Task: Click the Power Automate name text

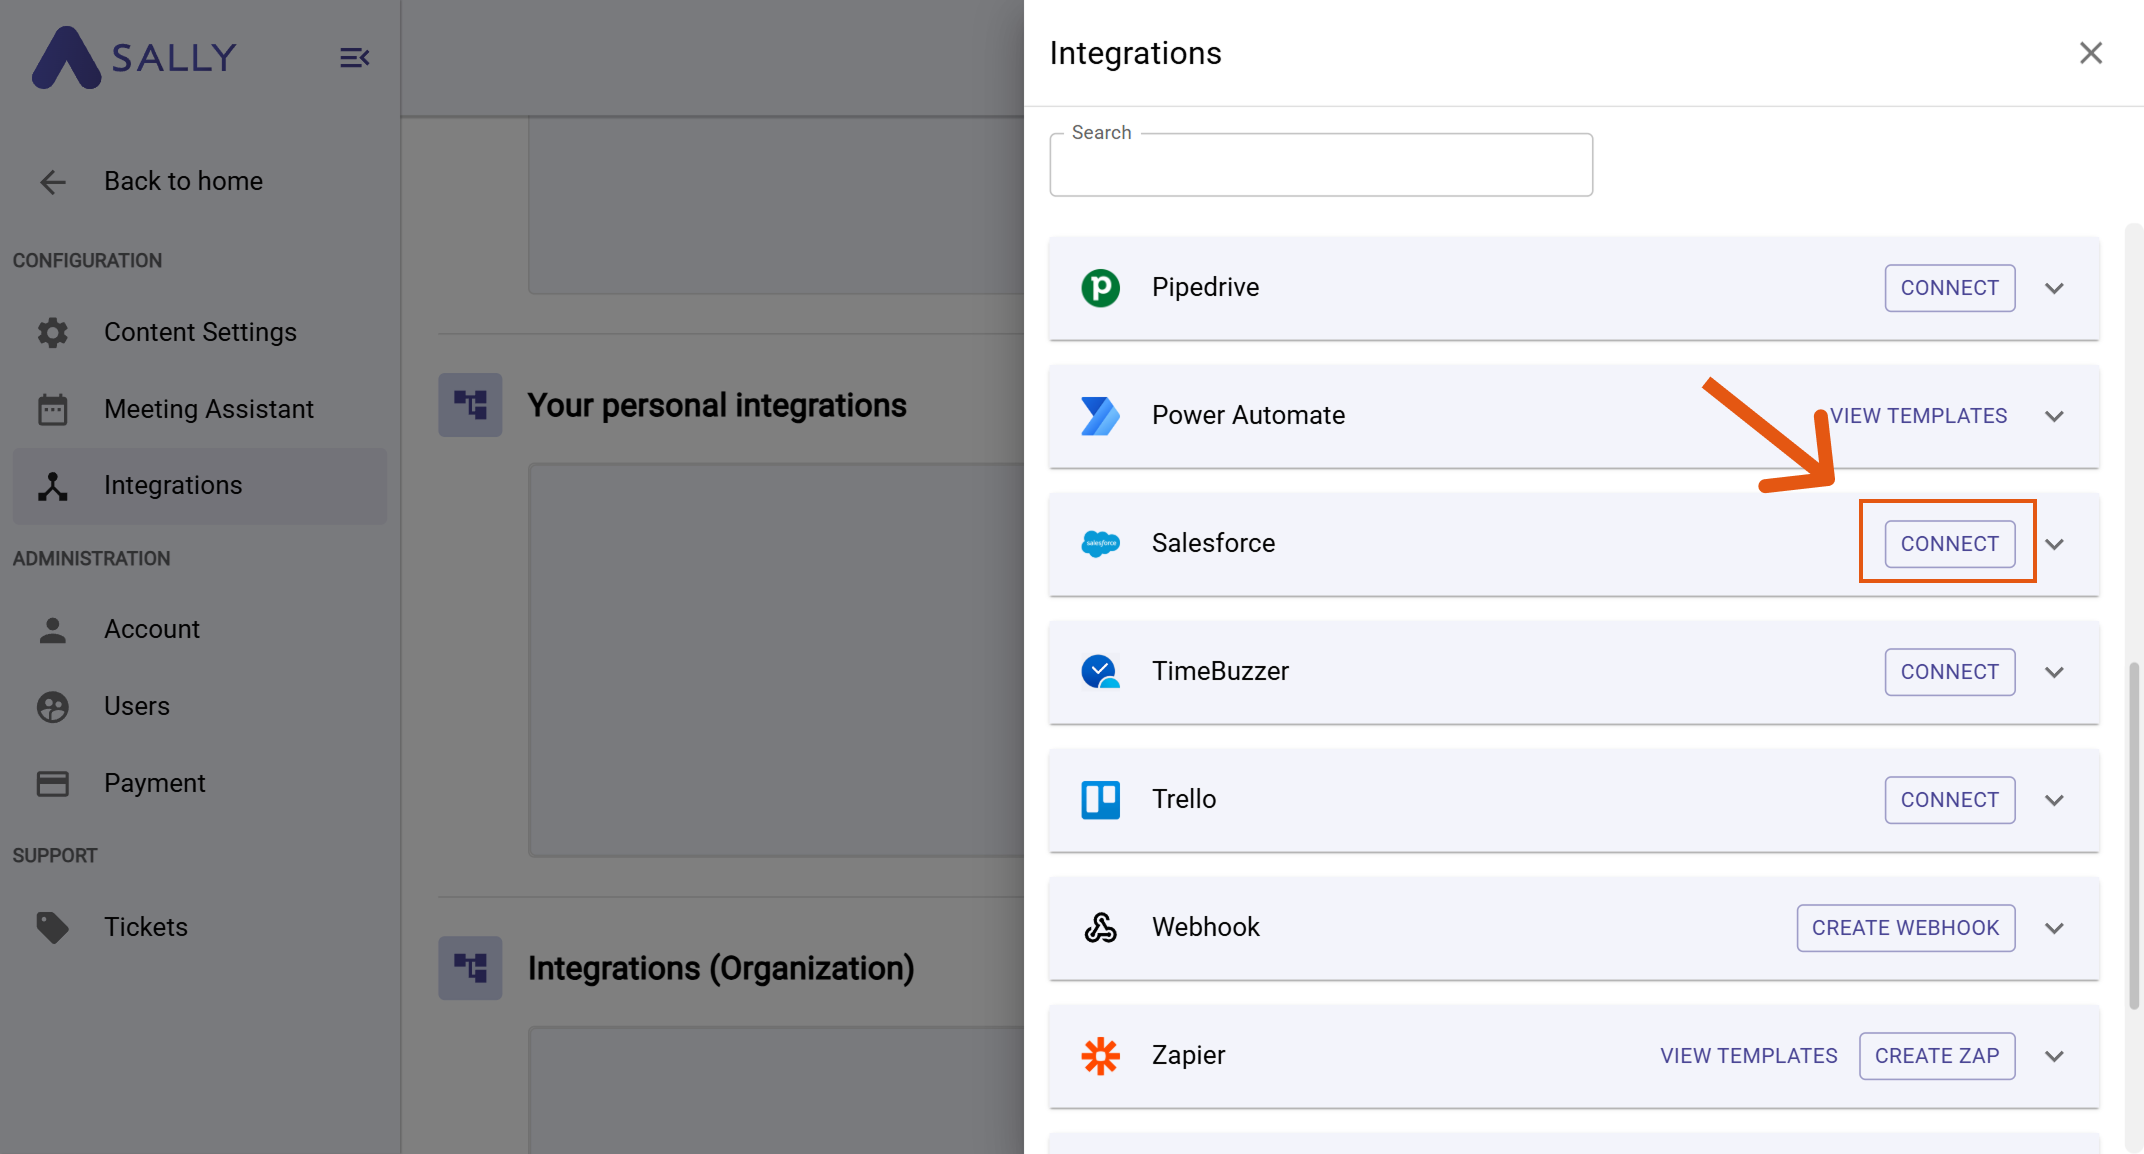Action: tap(1248, 415)
